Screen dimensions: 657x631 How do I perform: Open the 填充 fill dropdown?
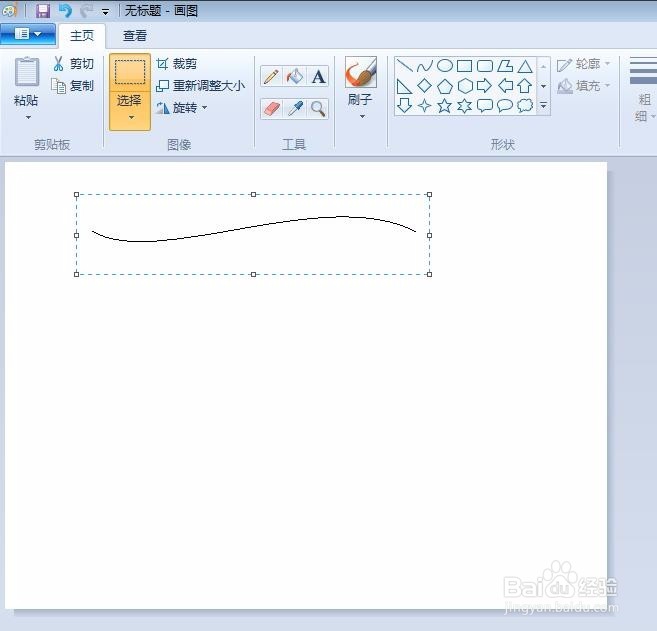(583, 86)
